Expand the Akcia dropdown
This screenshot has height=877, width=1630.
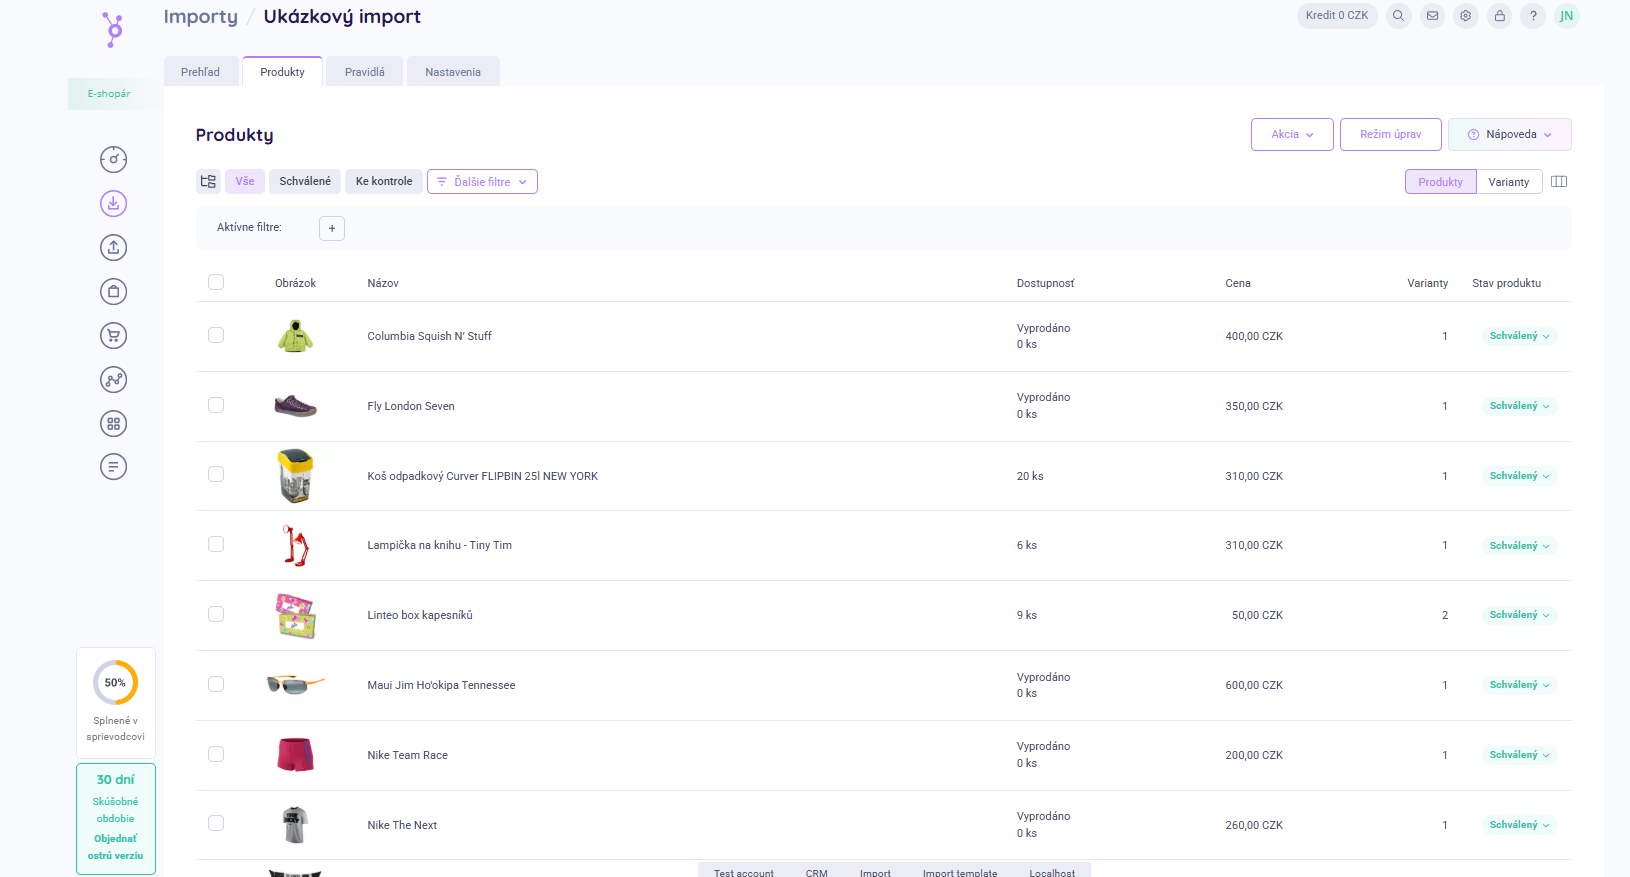[x=1292, y=135]
